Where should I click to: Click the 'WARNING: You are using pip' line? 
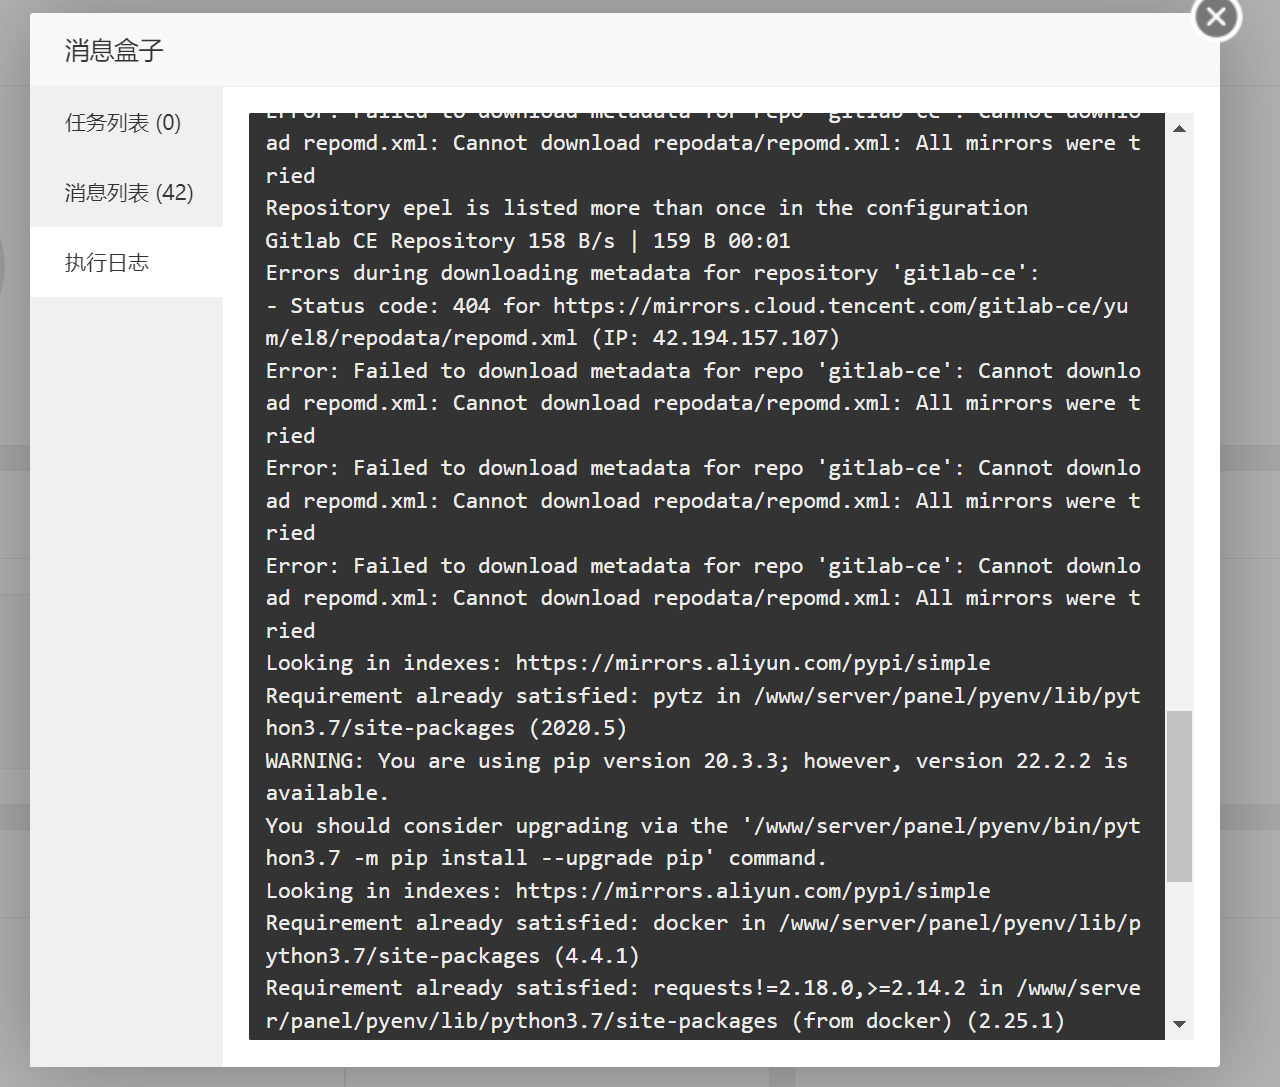tap(697, 777)
